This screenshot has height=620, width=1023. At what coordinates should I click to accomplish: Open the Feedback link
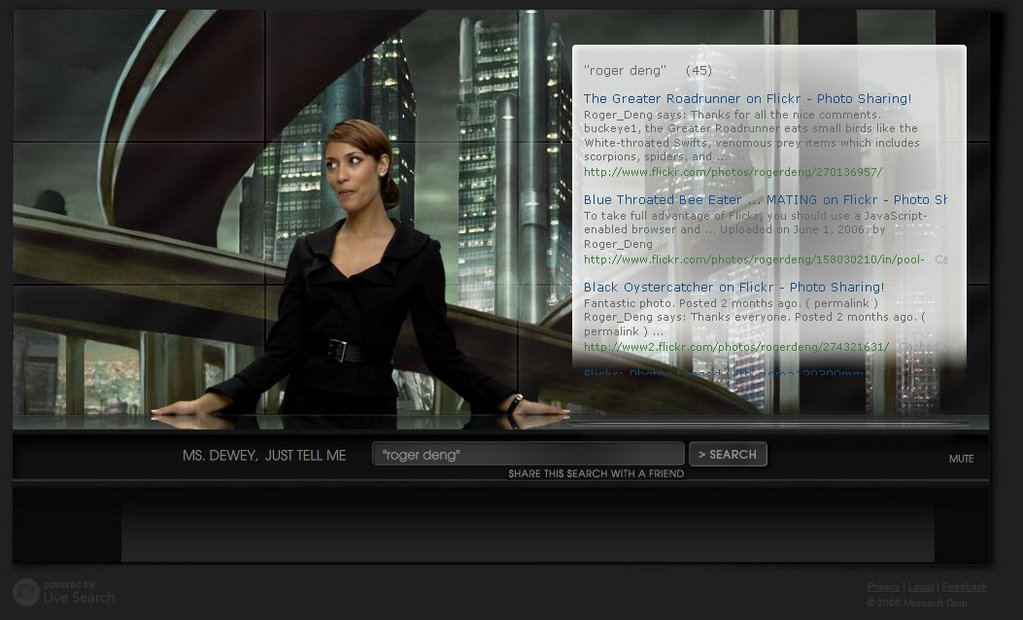coord(964,587)
